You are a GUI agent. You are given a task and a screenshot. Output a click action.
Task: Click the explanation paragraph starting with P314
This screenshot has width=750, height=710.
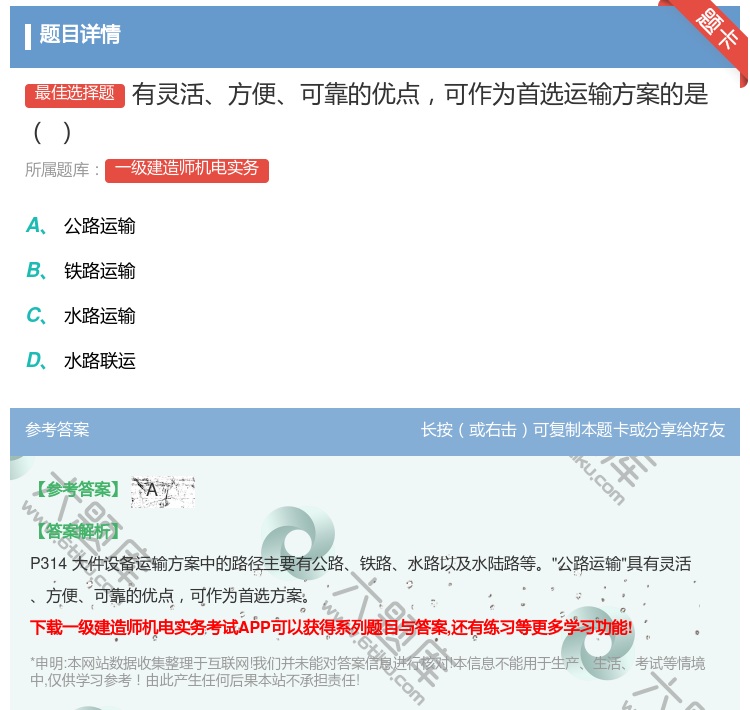361,579
